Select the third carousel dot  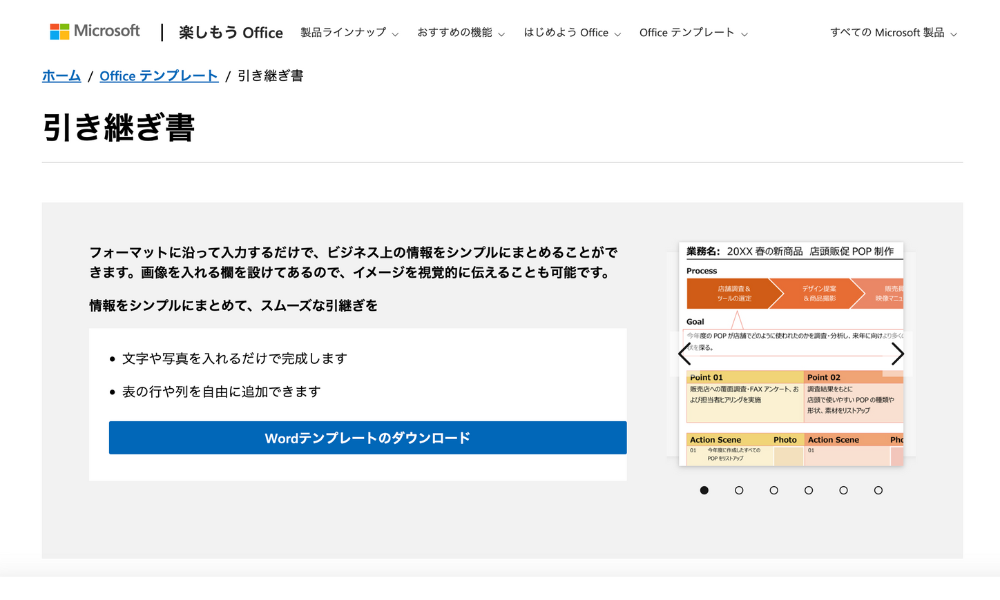[x=774, y=490]
